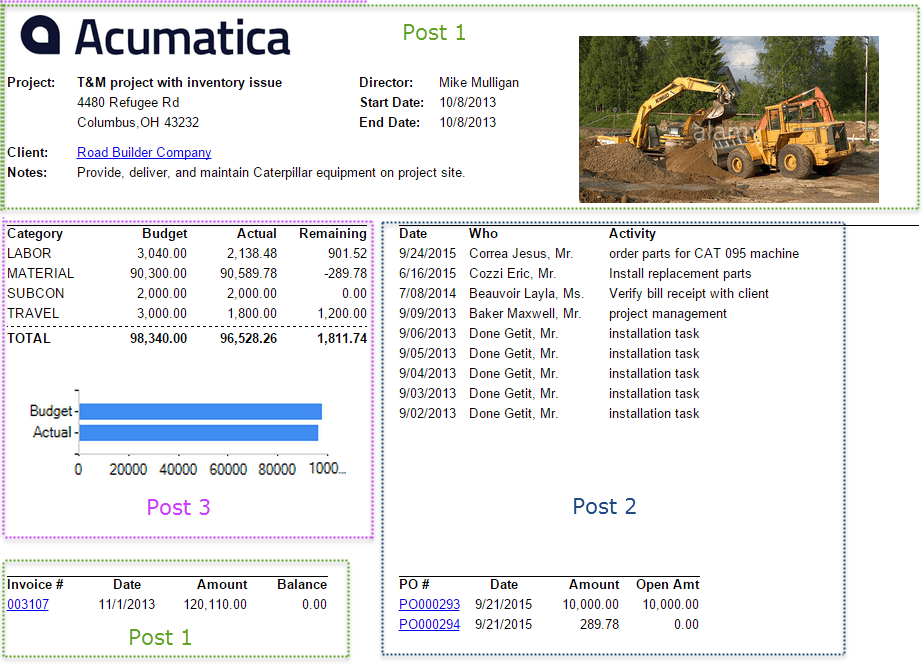Click chart axis label 60000
923x670 pixels.
coord(228,470)
